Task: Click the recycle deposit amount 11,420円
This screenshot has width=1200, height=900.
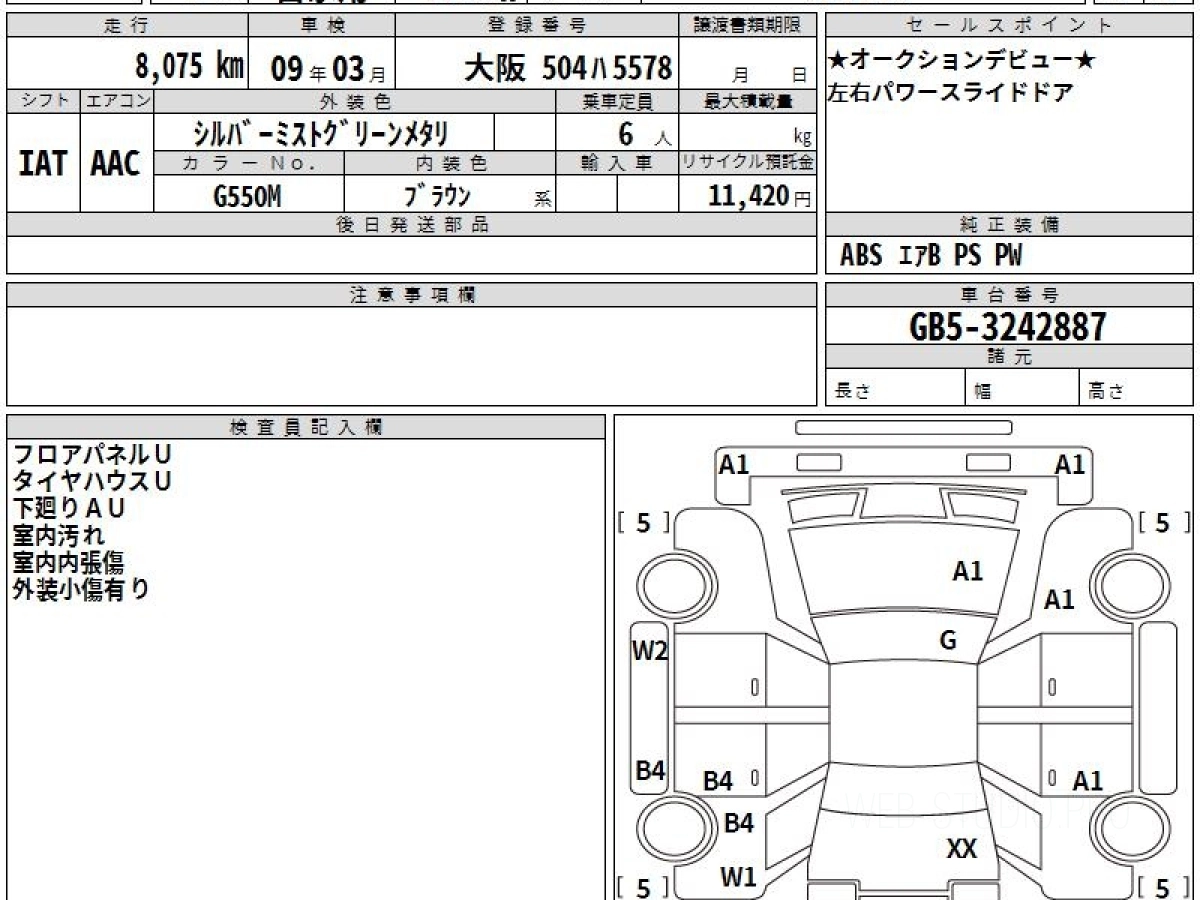Action: click(761, 196)
